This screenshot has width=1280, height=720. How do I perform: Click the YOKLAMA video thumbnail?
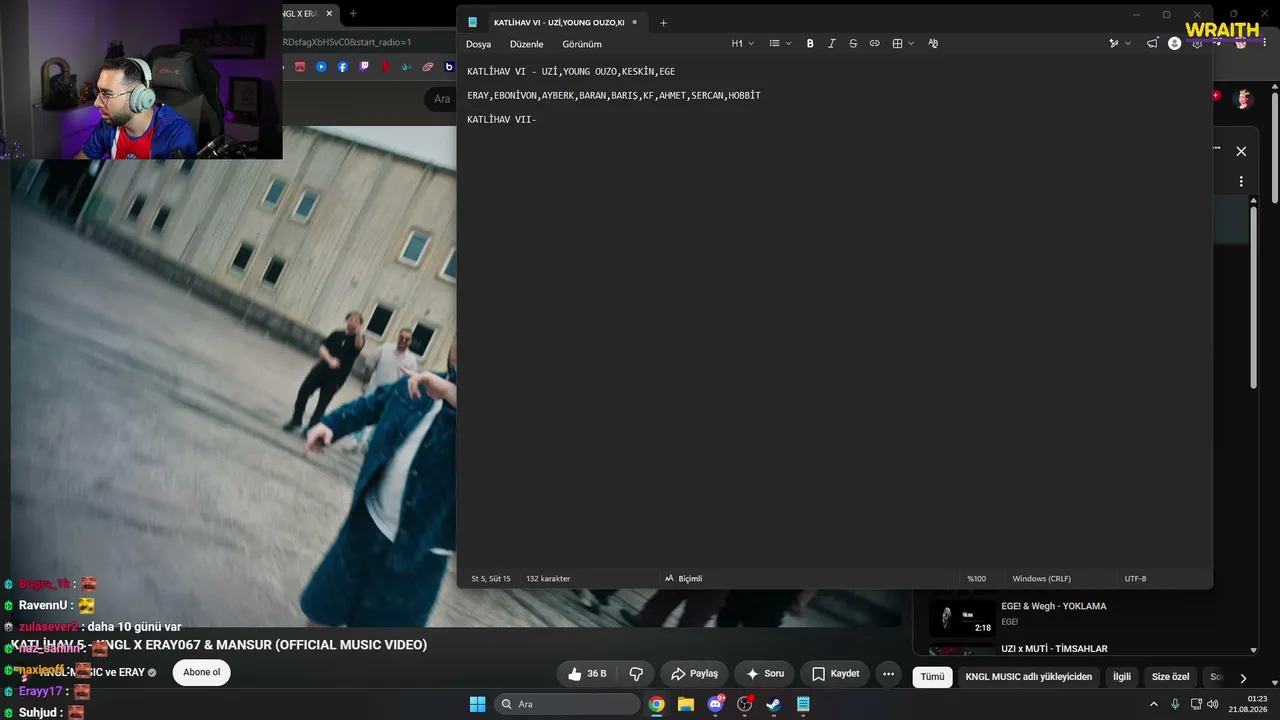coord(961,618)
